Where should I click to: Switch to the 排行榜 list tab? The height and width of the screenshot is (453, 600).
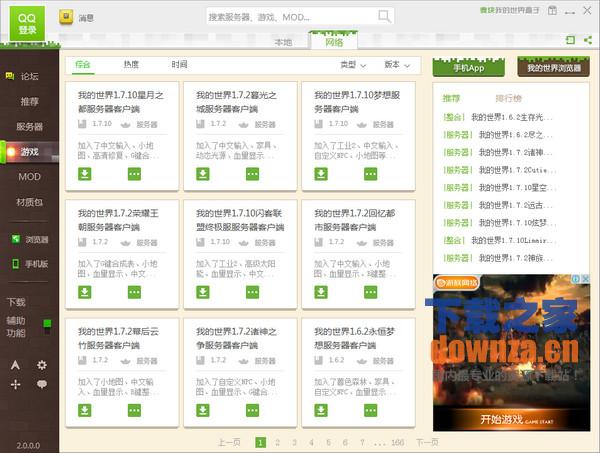click(x=508, y=98)
